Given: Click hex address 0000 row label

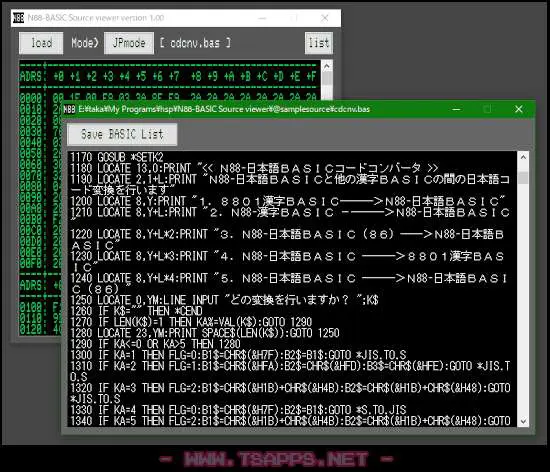Looking at the screenshot, I should pos(31,98).
